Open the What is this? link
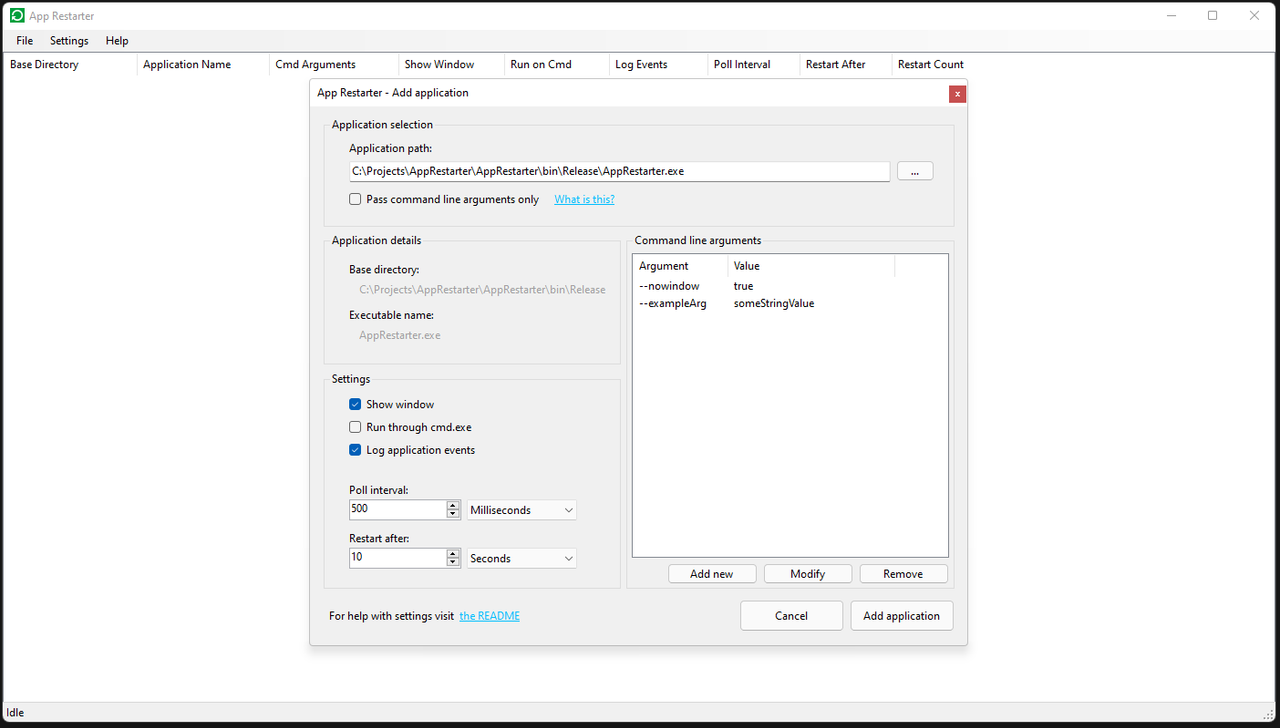The width and height of the screenshot is (1280, 728). tap(584, 199)
